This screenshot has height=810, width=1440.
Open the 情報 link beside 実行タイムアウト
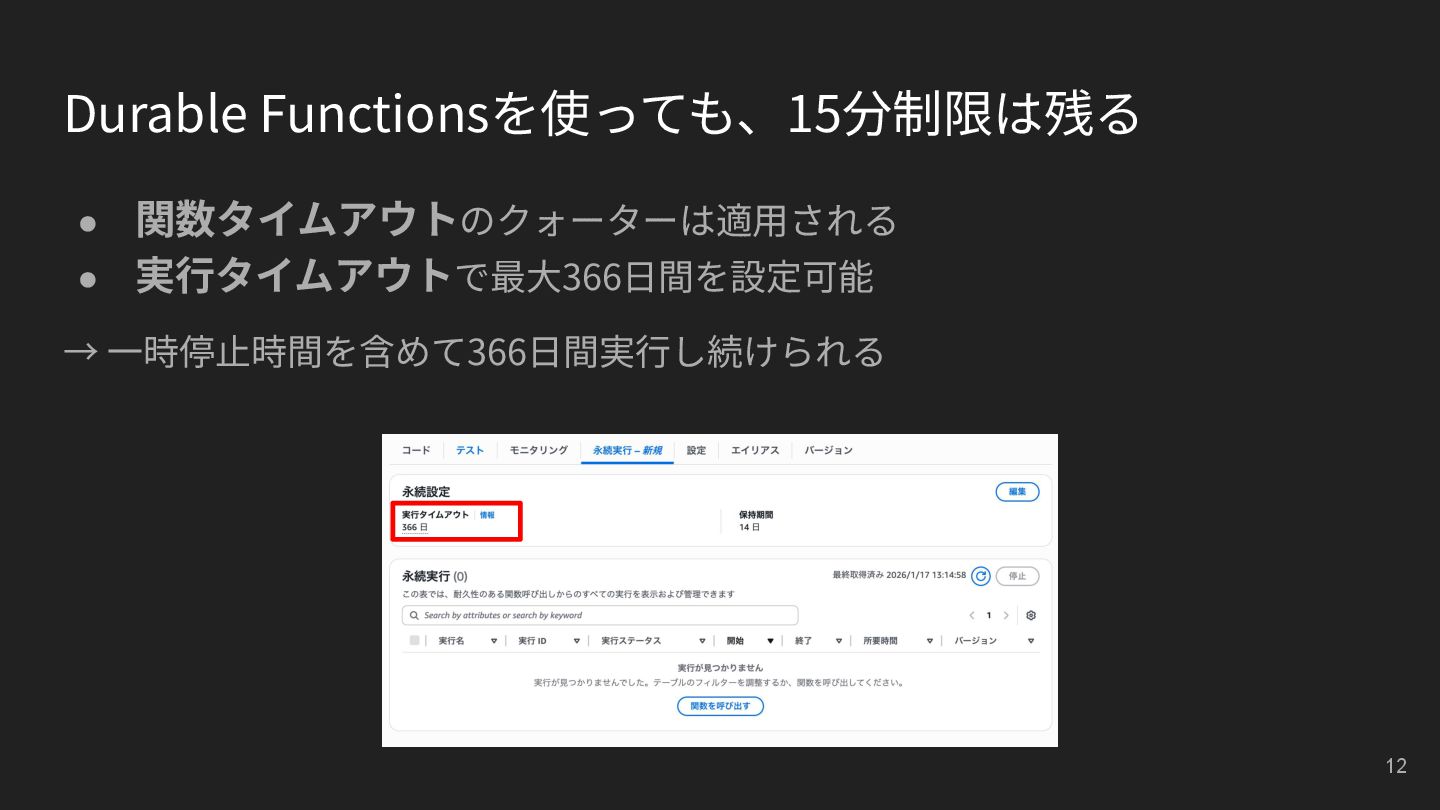coord(487,515)
